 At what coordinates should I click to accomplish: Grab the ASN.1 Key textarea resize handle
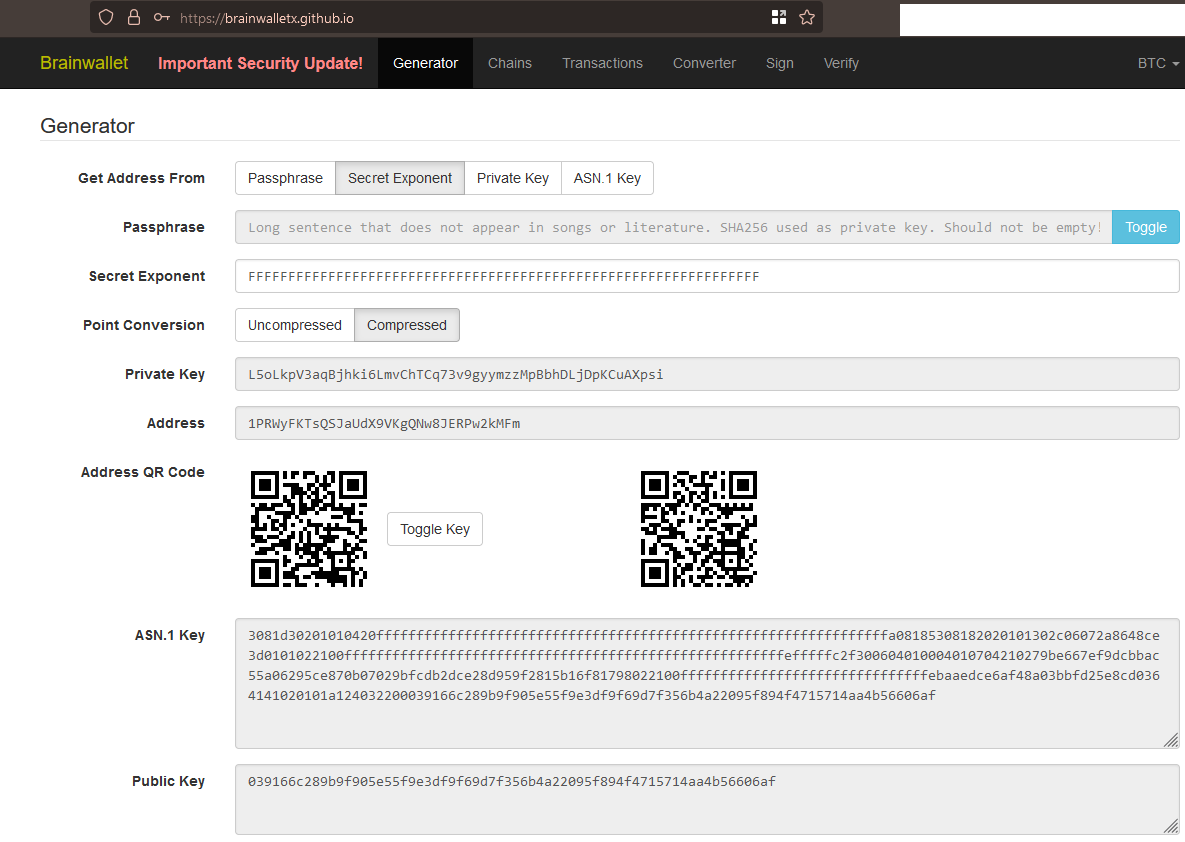[x=1171, y=740]
